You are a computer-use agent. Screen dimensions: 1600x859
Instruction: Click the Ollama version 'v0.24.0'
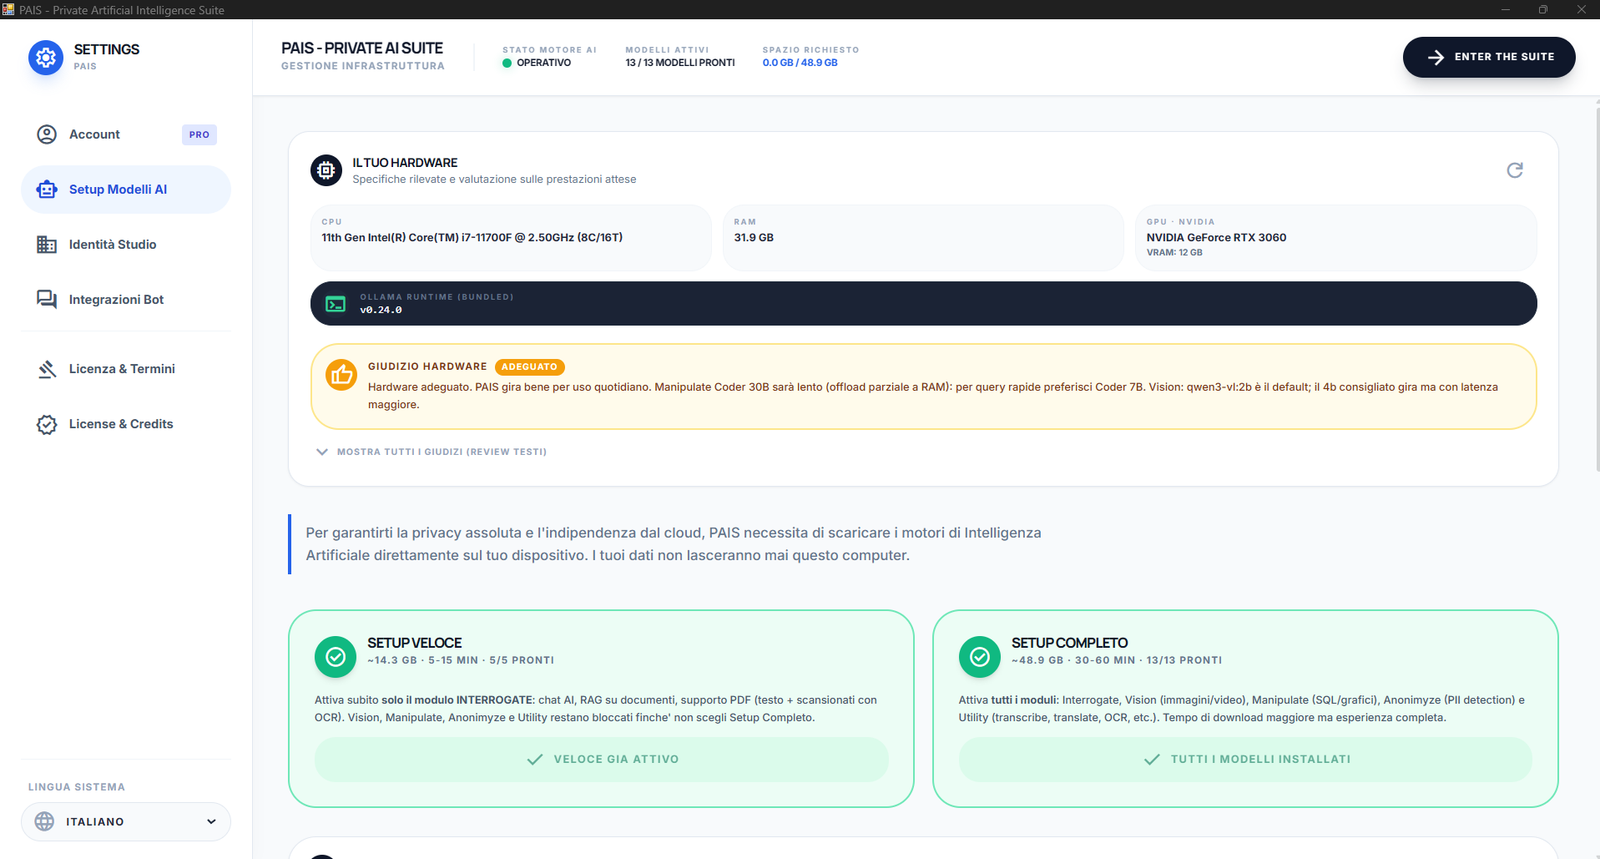(381, 310)
